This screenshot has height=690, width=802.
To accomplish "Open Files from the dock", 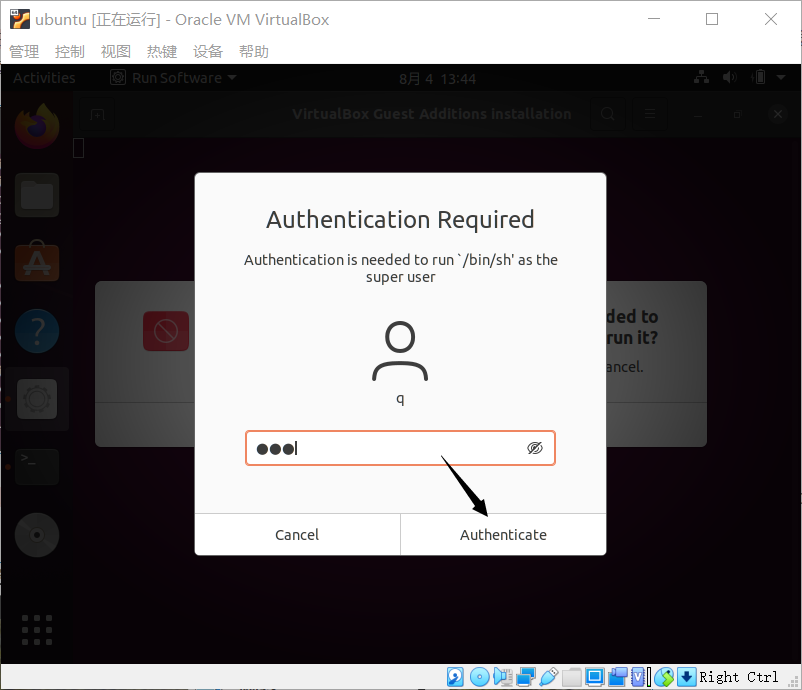I will (x=37, y=195).
